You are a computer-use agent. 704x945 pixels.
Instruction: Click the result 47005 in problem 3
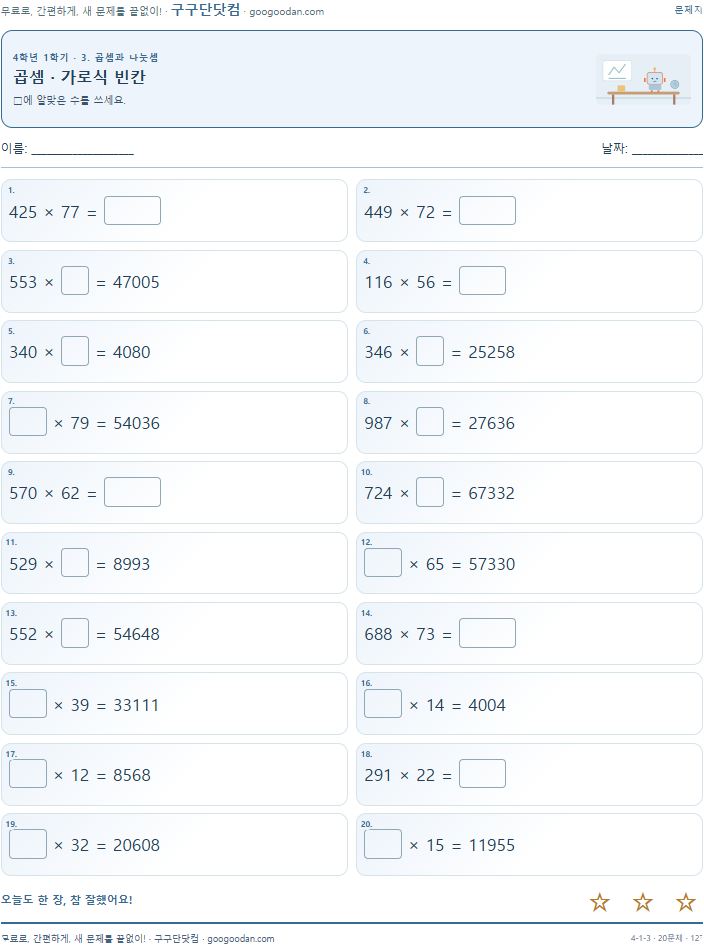(136, 282)
